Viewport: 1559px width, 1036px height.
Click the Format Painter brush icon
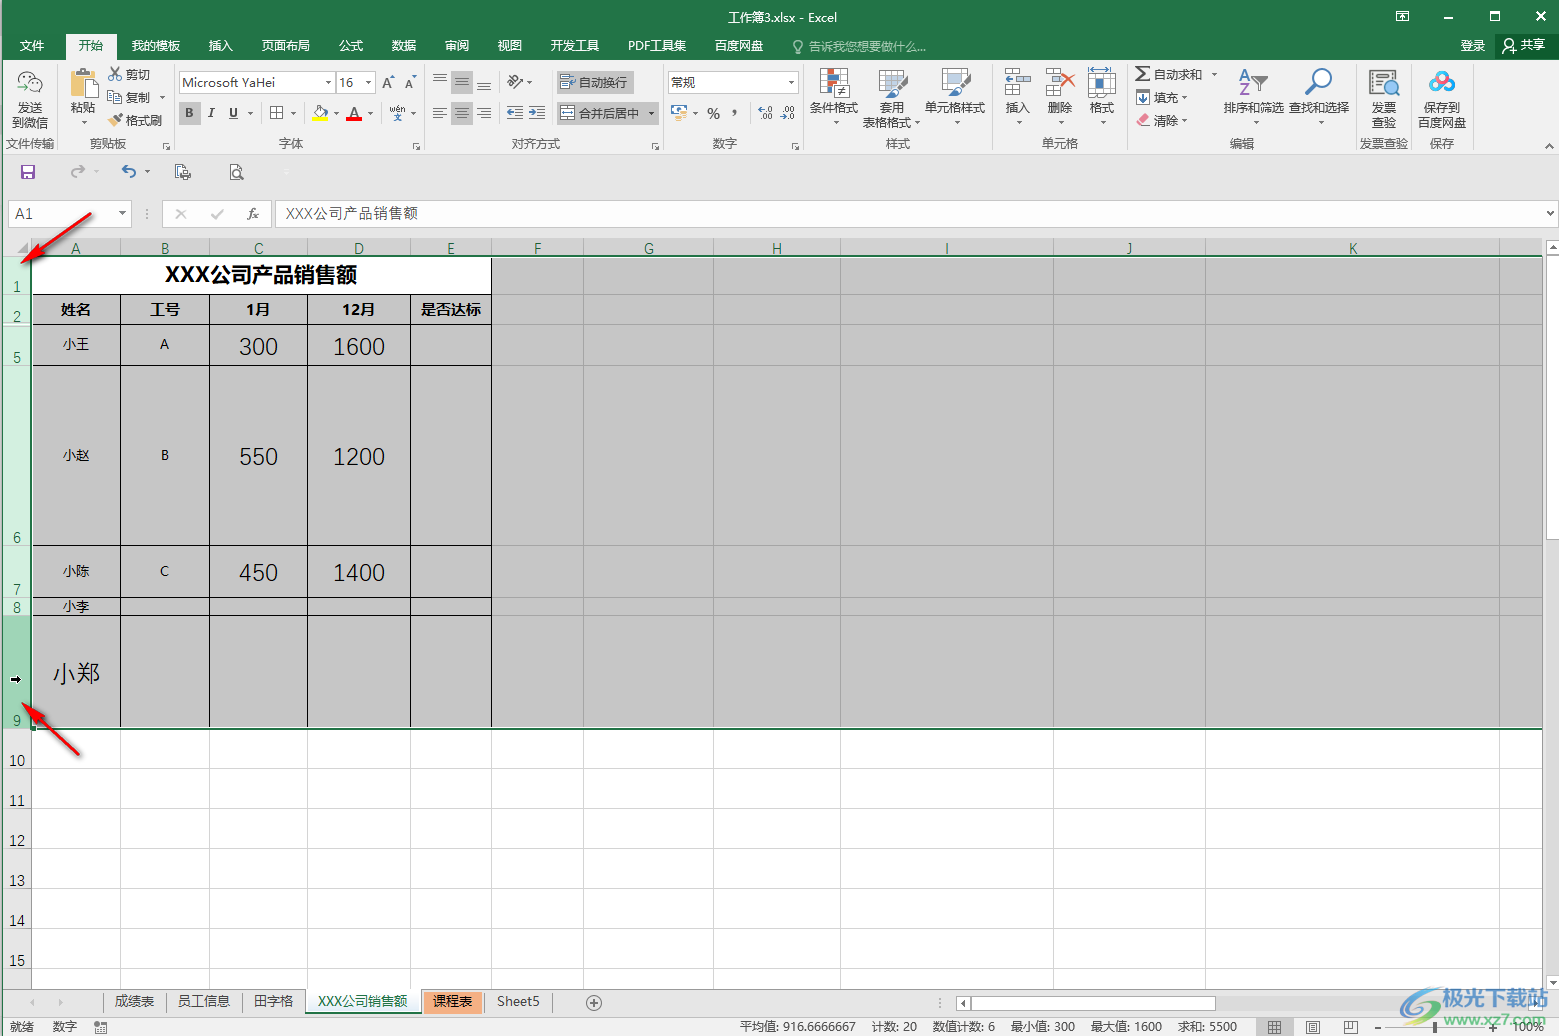click(x=116, y=120)
